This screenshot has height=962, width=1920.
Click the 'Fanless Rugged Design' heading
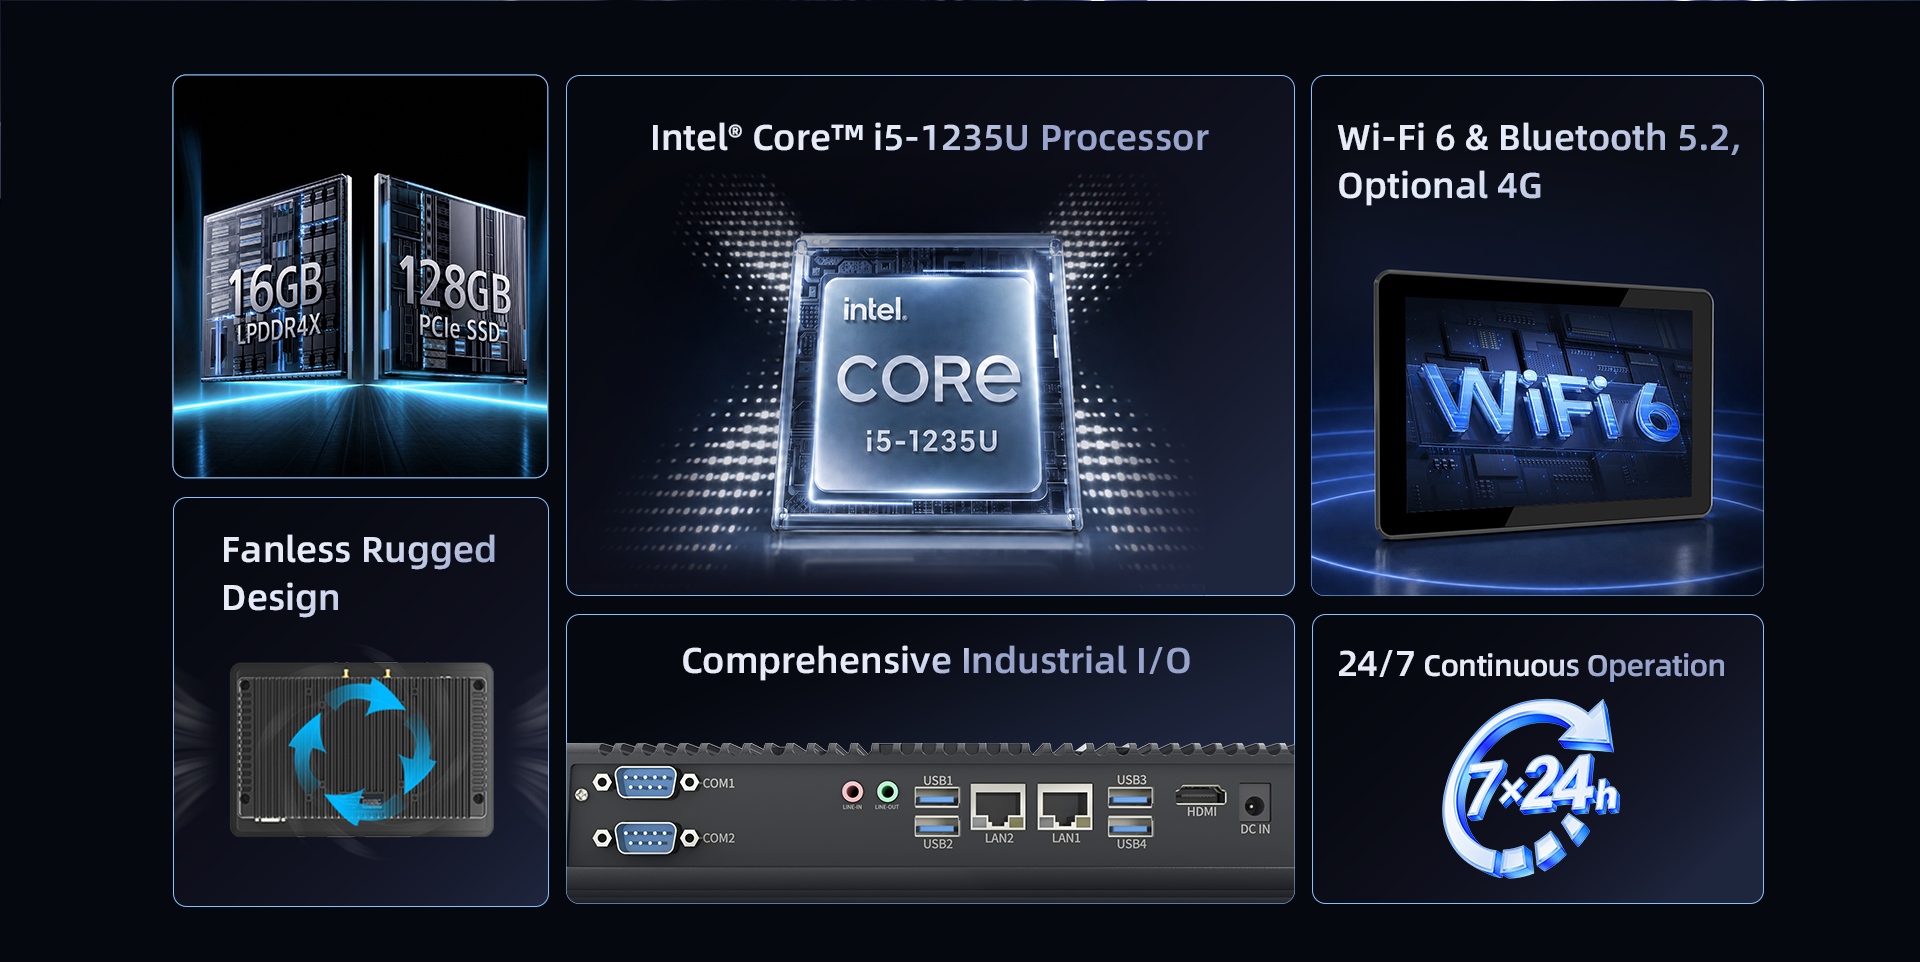(x=358, y=573)
